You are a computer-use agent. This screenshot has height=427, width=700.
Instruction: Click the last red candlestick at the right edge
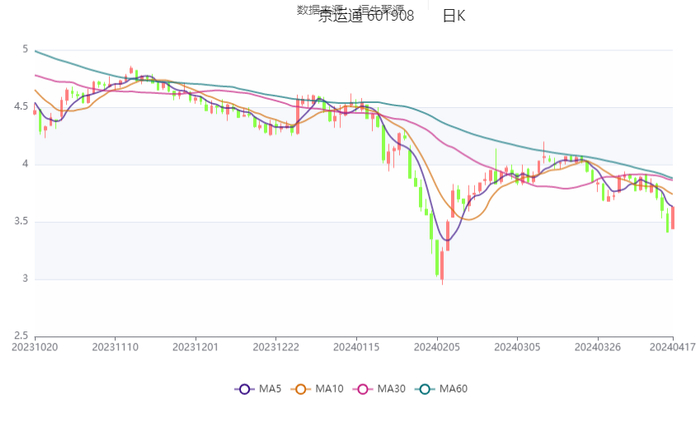pos(673,218)
